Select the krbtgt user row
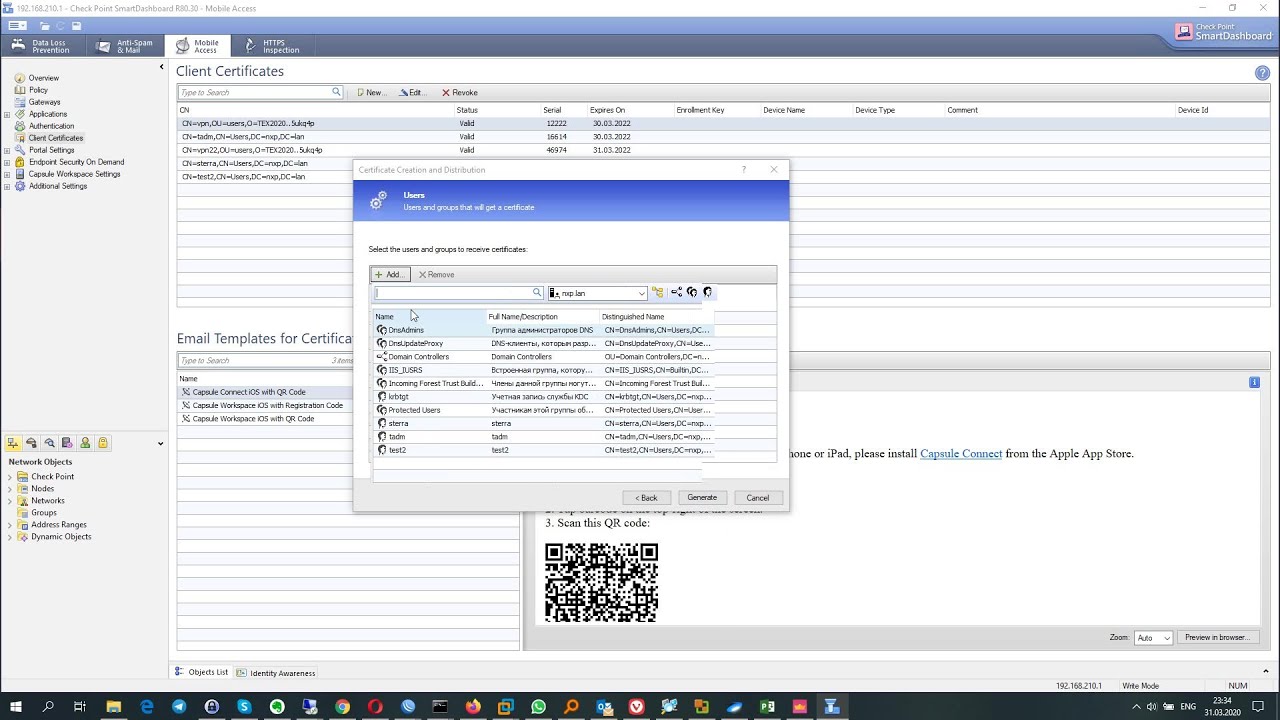This screenshot has width=1280, height=720. 543,397
